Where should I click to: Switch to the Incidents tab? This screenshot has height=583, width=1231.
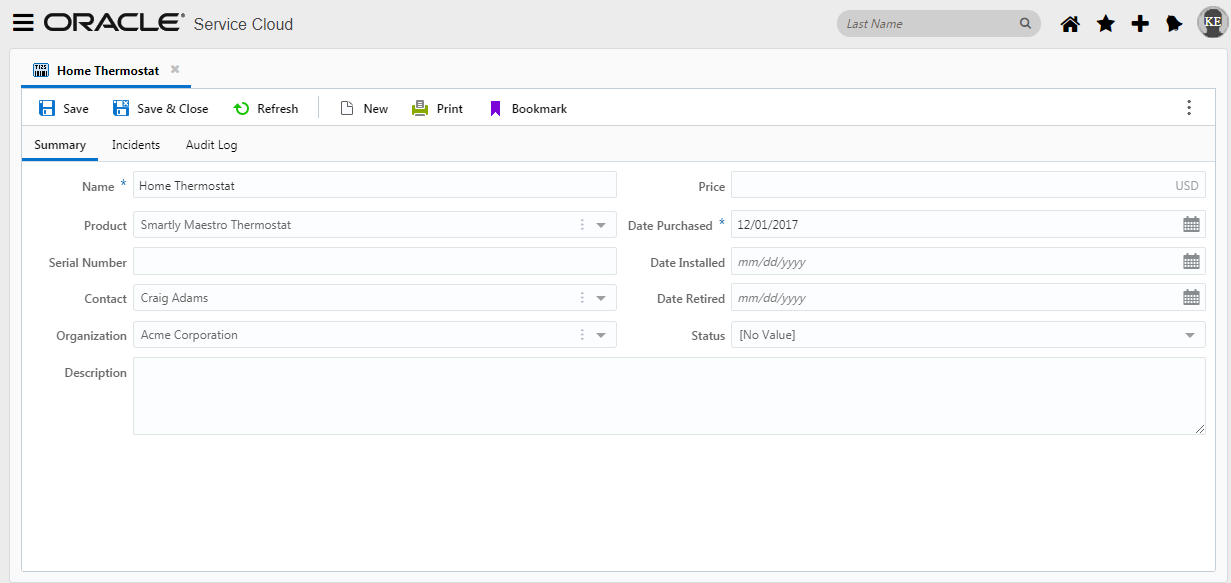coord(136,144)
